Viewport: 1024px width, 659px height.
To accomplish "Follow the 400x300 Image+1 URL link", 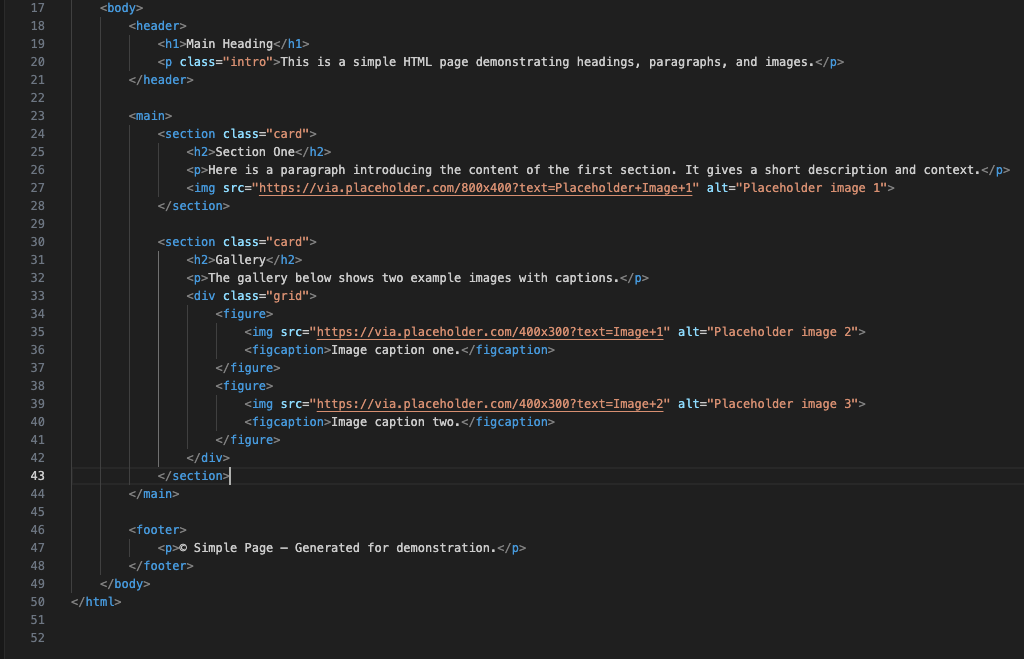I will pyautogui.click(x=490, y=332).
